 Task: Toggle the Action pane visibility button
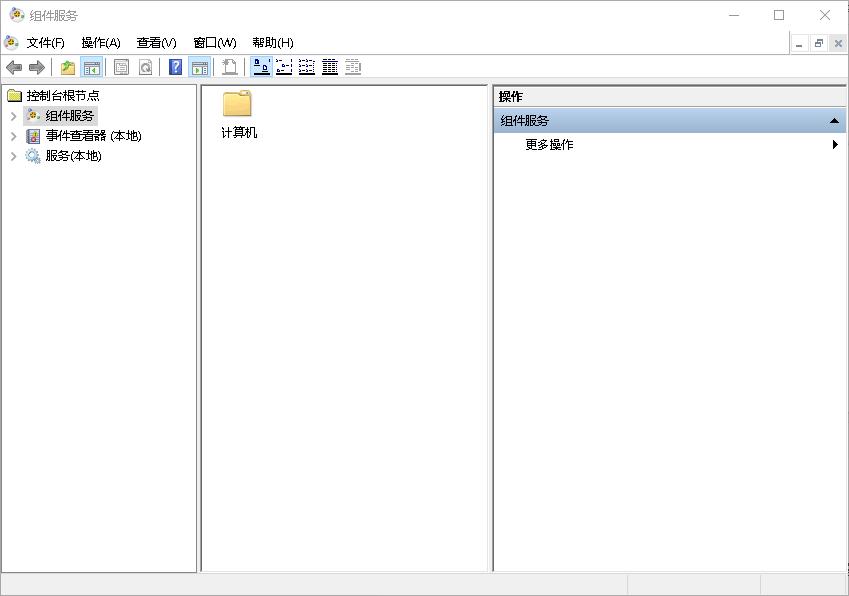click(x=200, y=67)
